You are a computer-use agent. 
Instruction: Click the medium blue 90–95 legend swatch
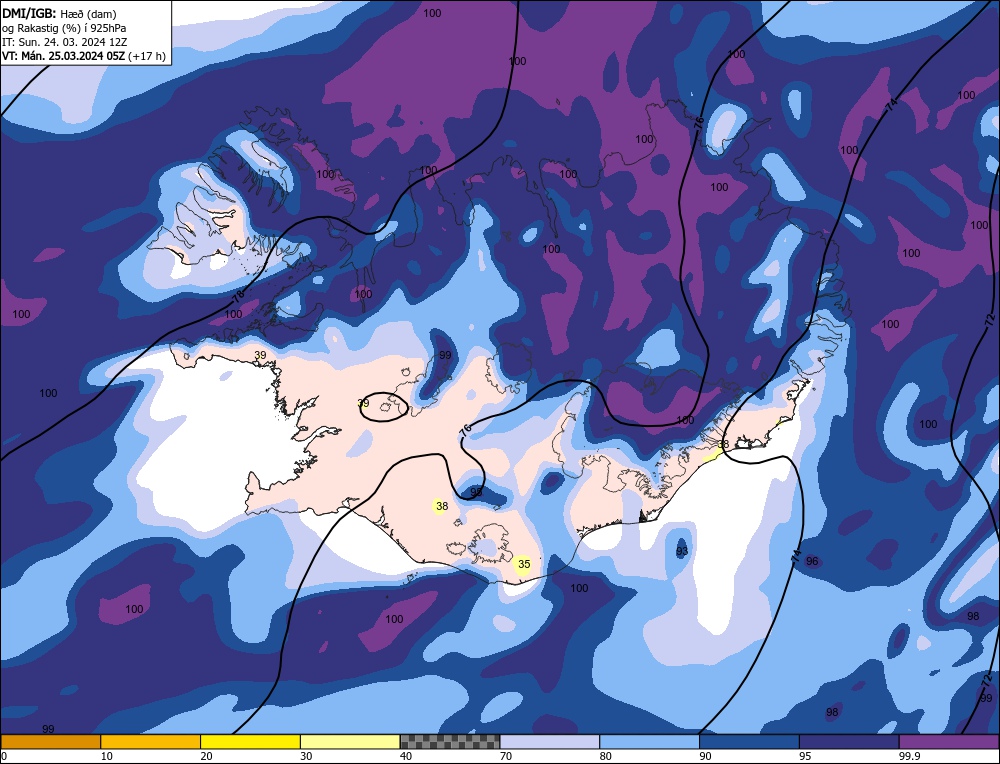(749, 741)
